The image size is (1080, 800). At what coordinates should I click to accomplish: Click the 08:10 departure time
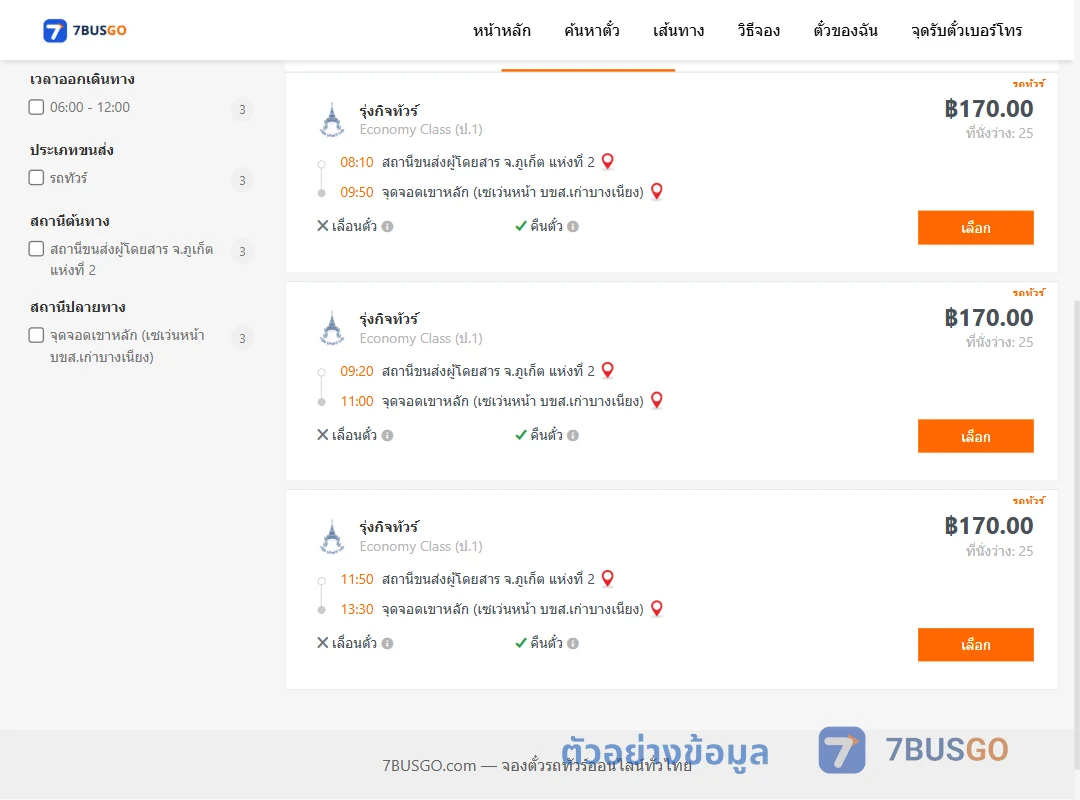tap(357, 162)
